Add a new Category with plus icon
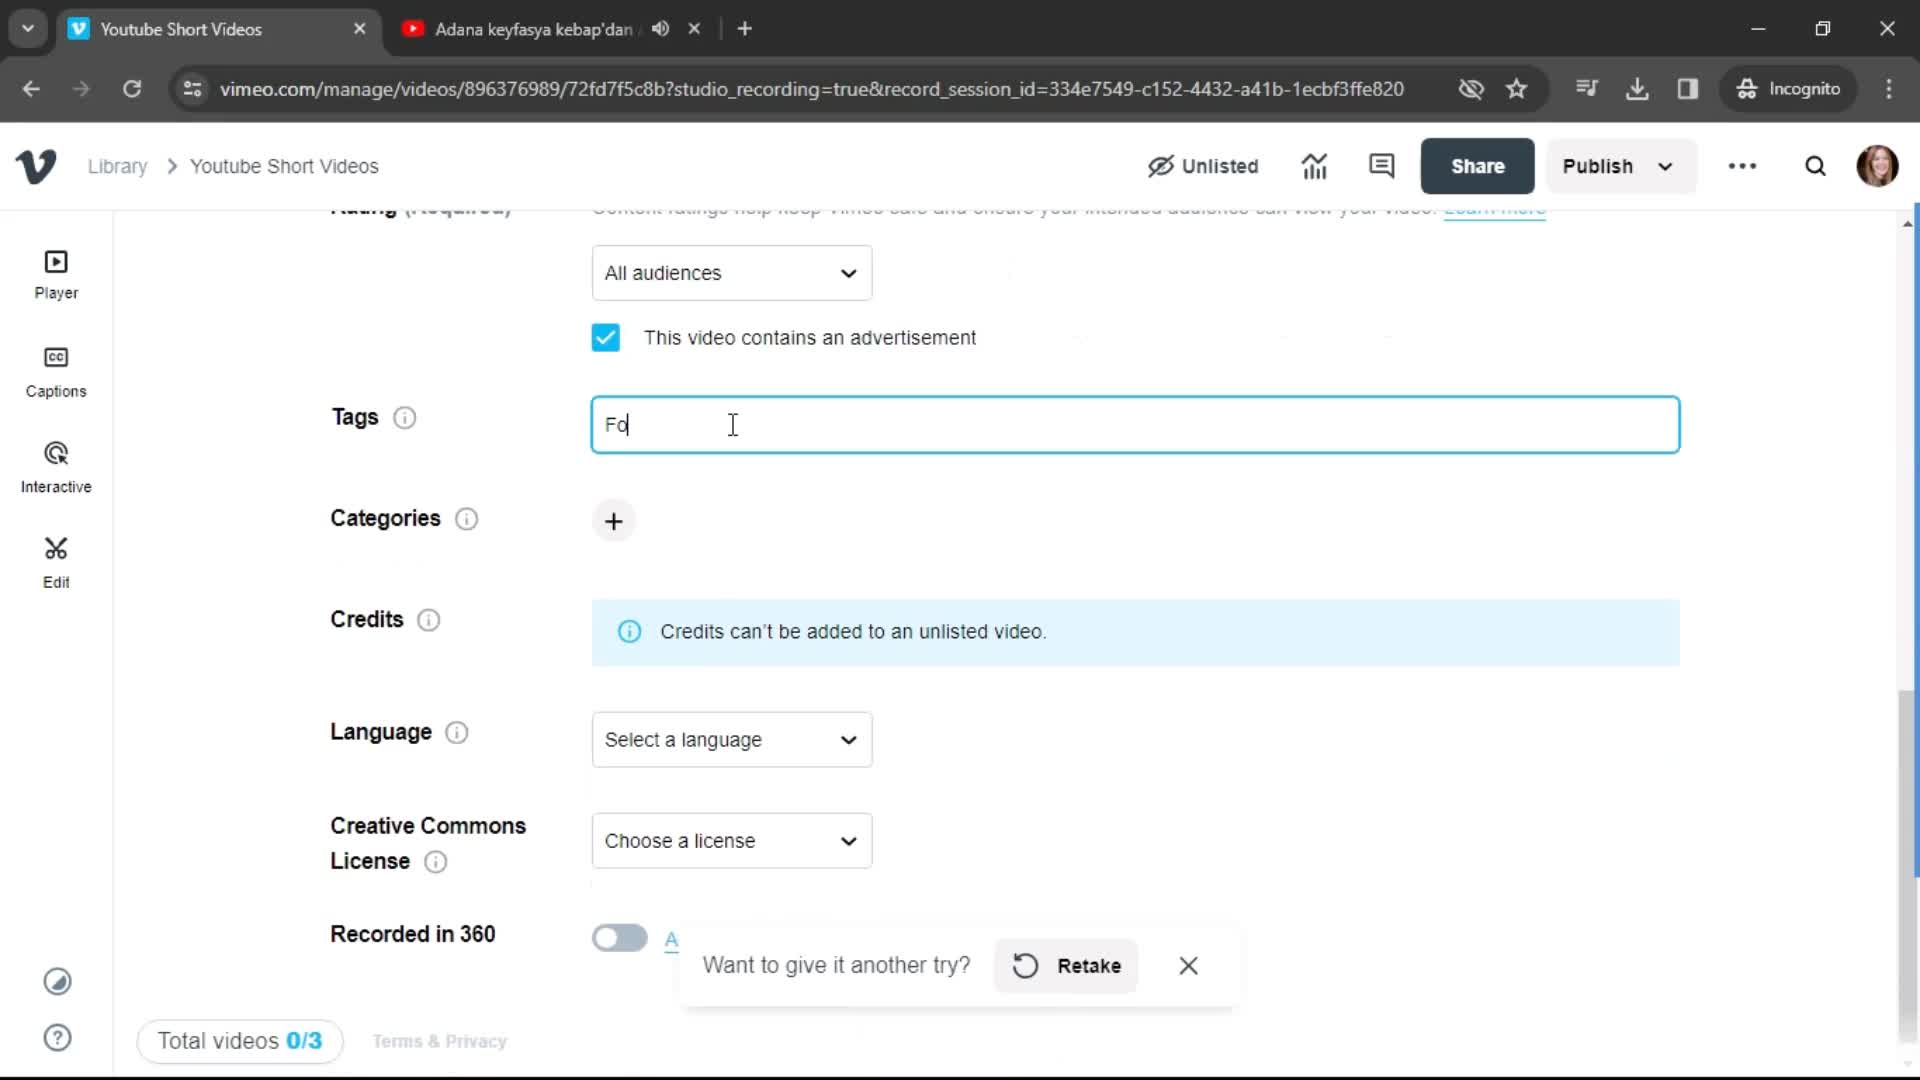The width and height of the screenshot is (1920, 1080). pos(613,520)
